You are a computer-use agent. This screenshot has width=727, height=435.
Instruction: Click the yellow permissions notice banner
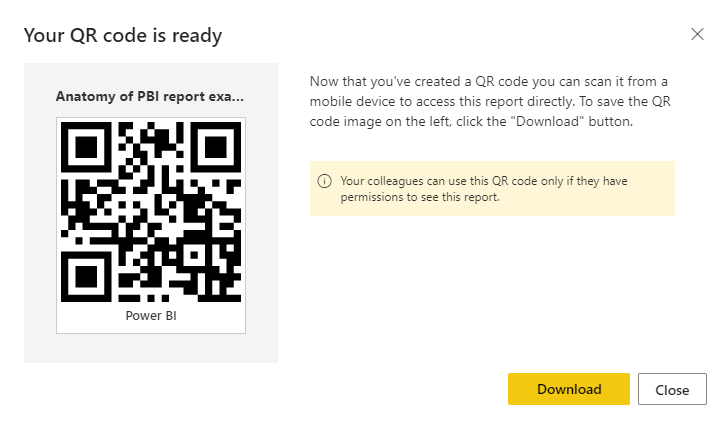click(492, 188)
